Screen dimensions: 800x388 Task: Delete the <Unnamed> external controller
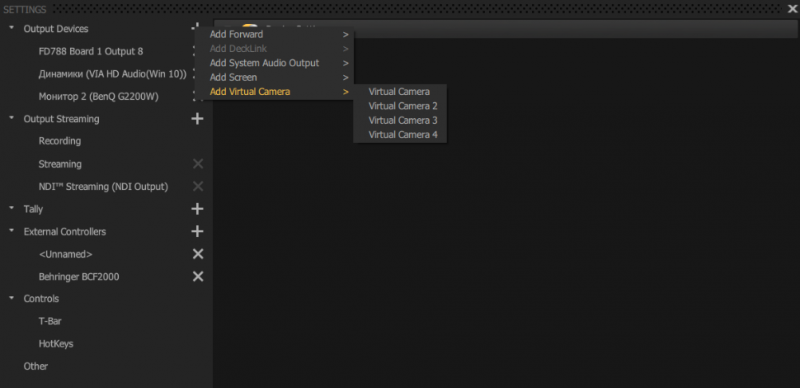[198, 254]
